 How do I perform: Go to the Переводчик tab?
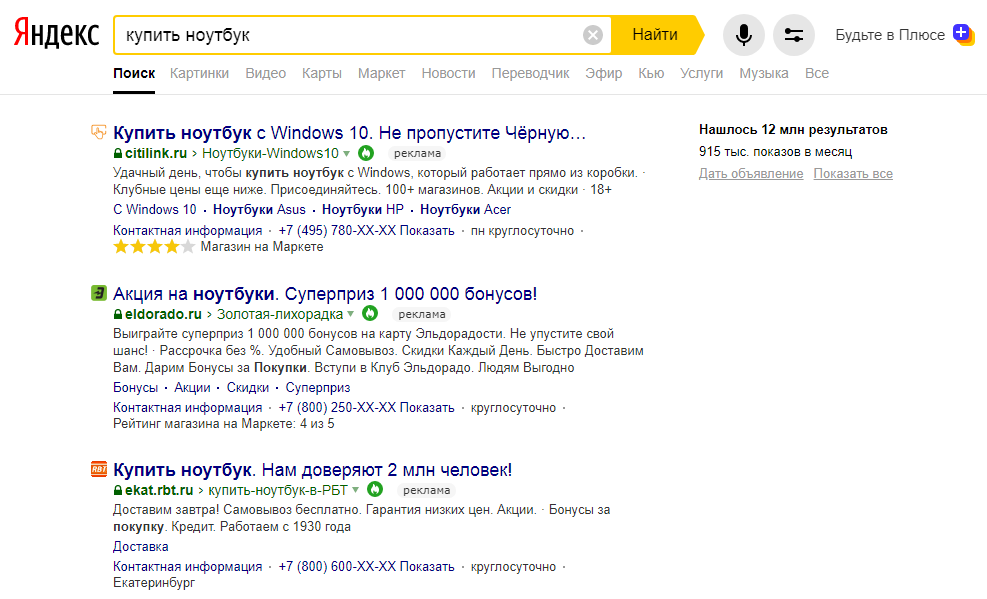pyautogui.click(x=530, y=73)
